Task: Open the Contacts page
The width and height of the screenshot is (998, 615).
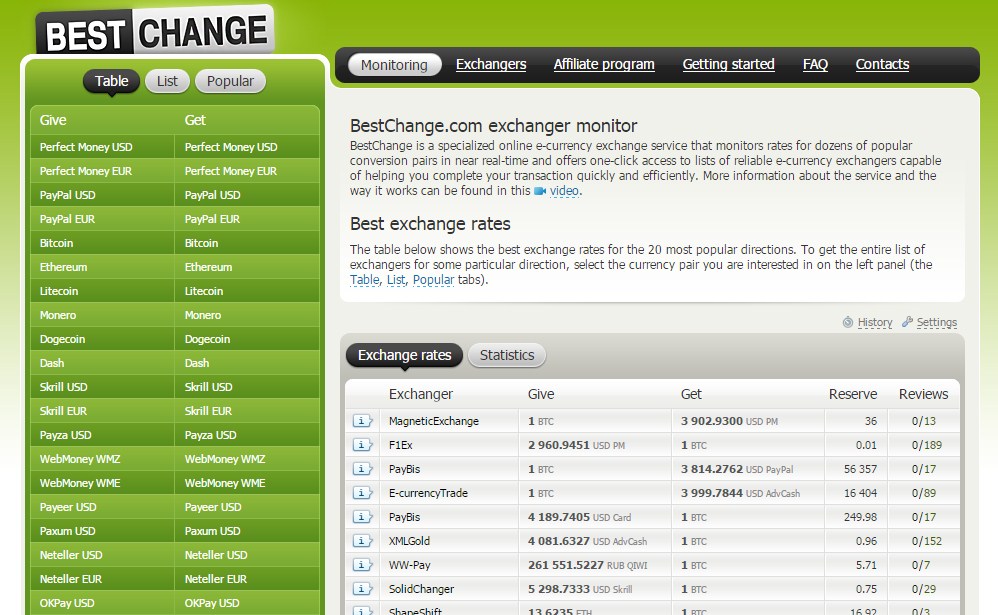Action: [882, 64]
